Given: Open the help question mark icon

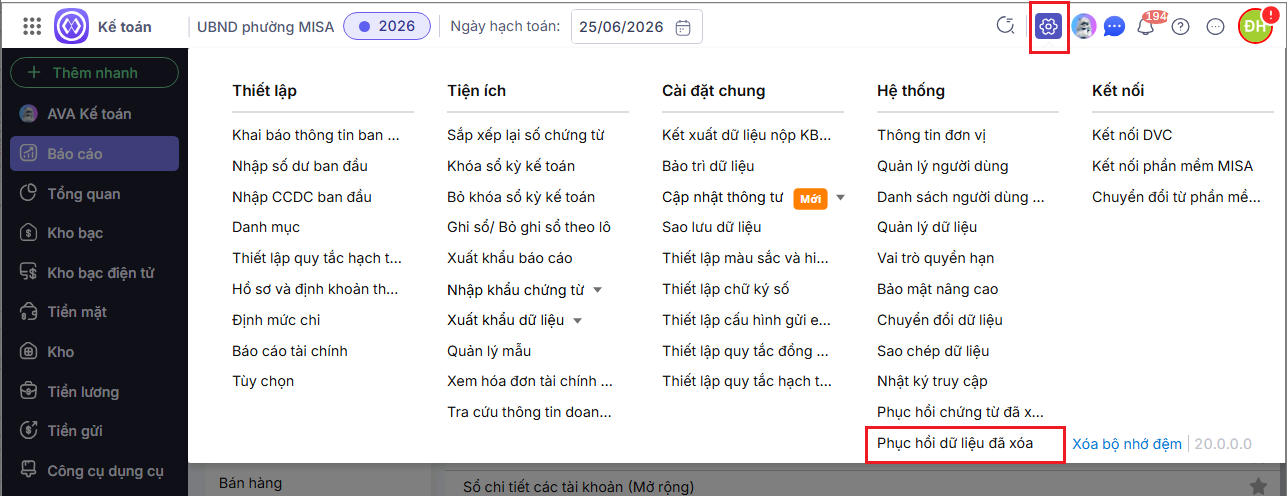Looking at the screenshot, I should pyautogui.click(x=1180, y=27).
